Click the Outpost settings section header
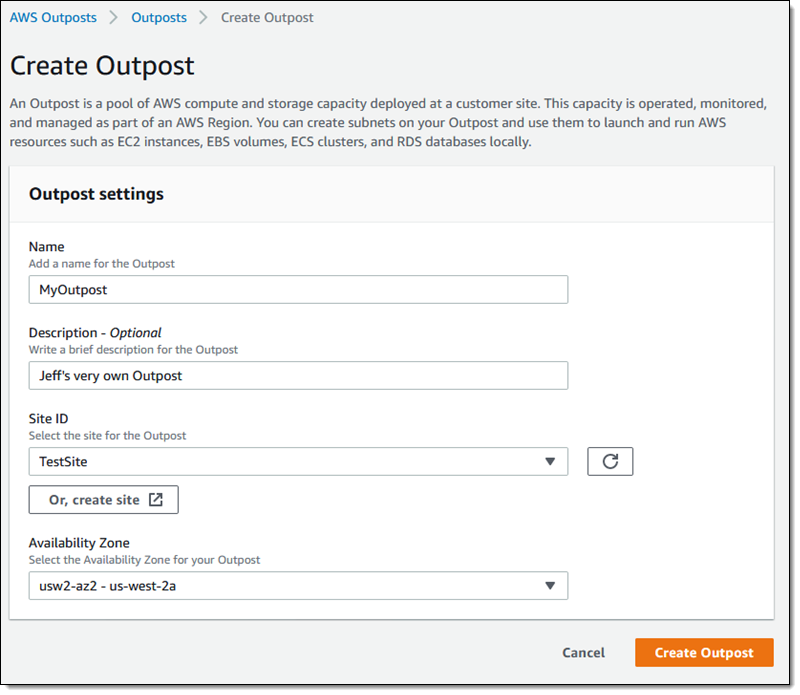Viewport: 800px width, 695px height. pos(96,194)
